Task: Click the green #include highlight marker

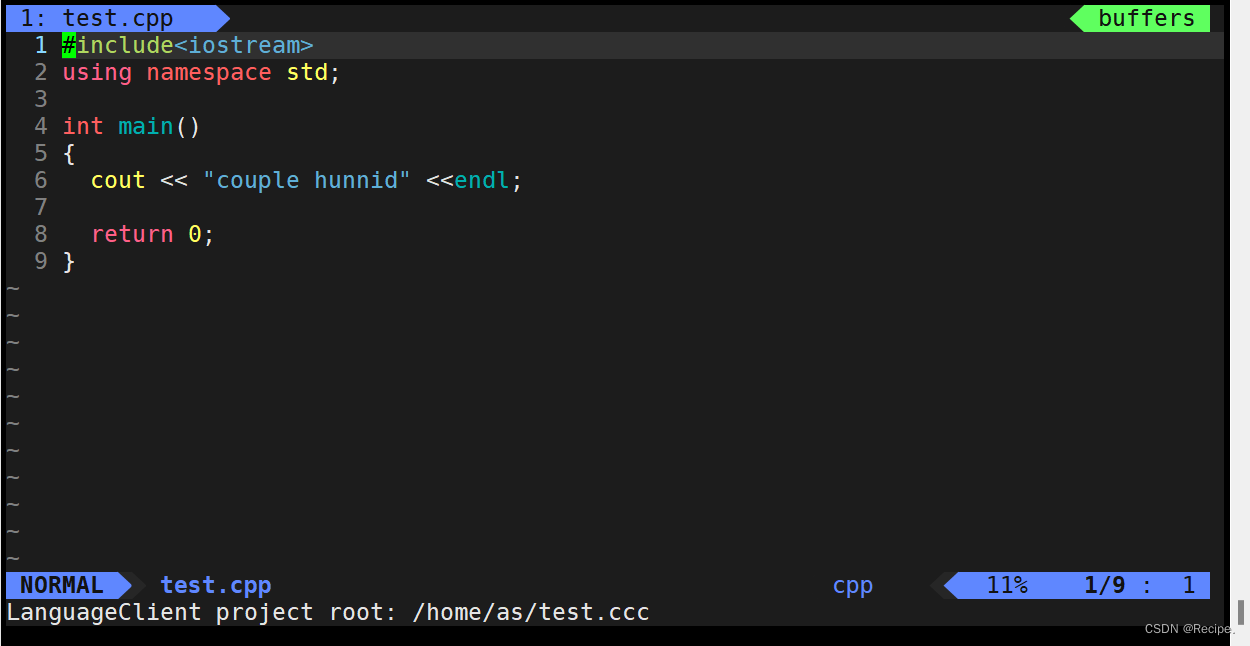Action: 68,45
